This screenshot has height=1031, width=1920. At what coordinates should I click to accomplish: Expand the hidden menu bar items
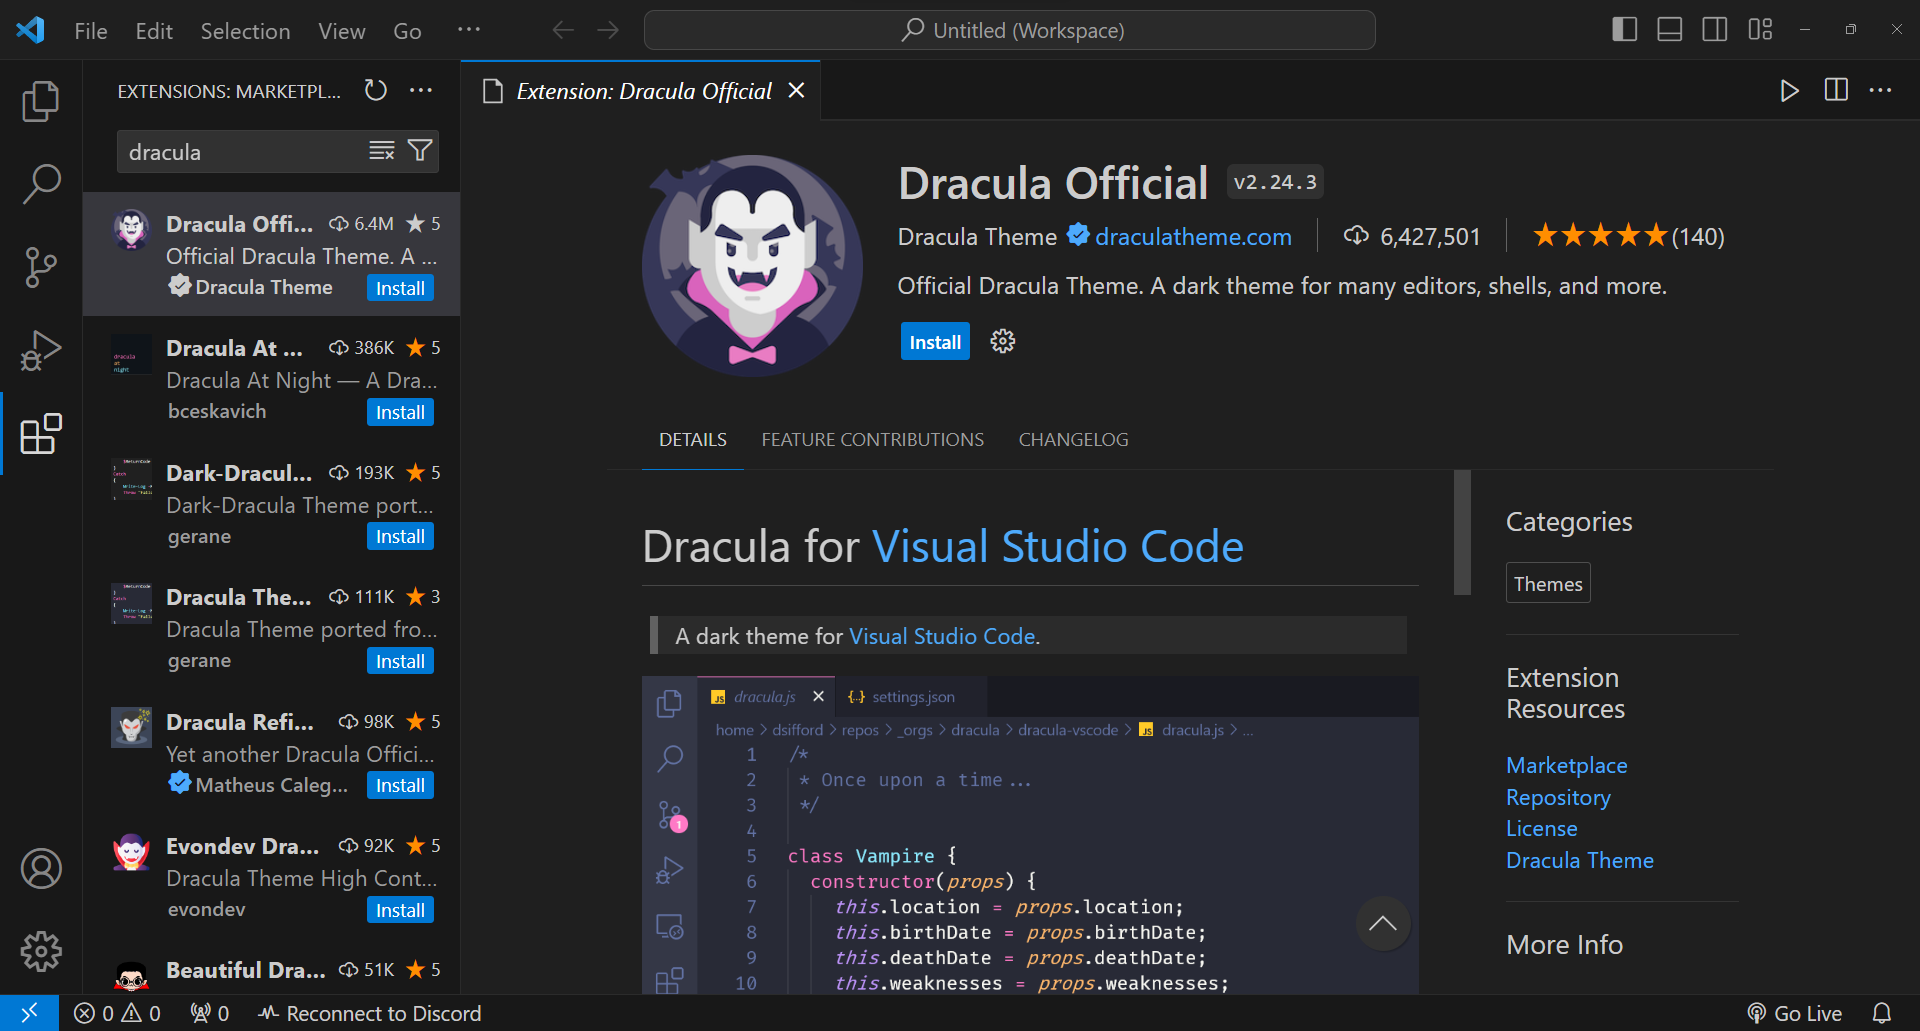point(469,31)
